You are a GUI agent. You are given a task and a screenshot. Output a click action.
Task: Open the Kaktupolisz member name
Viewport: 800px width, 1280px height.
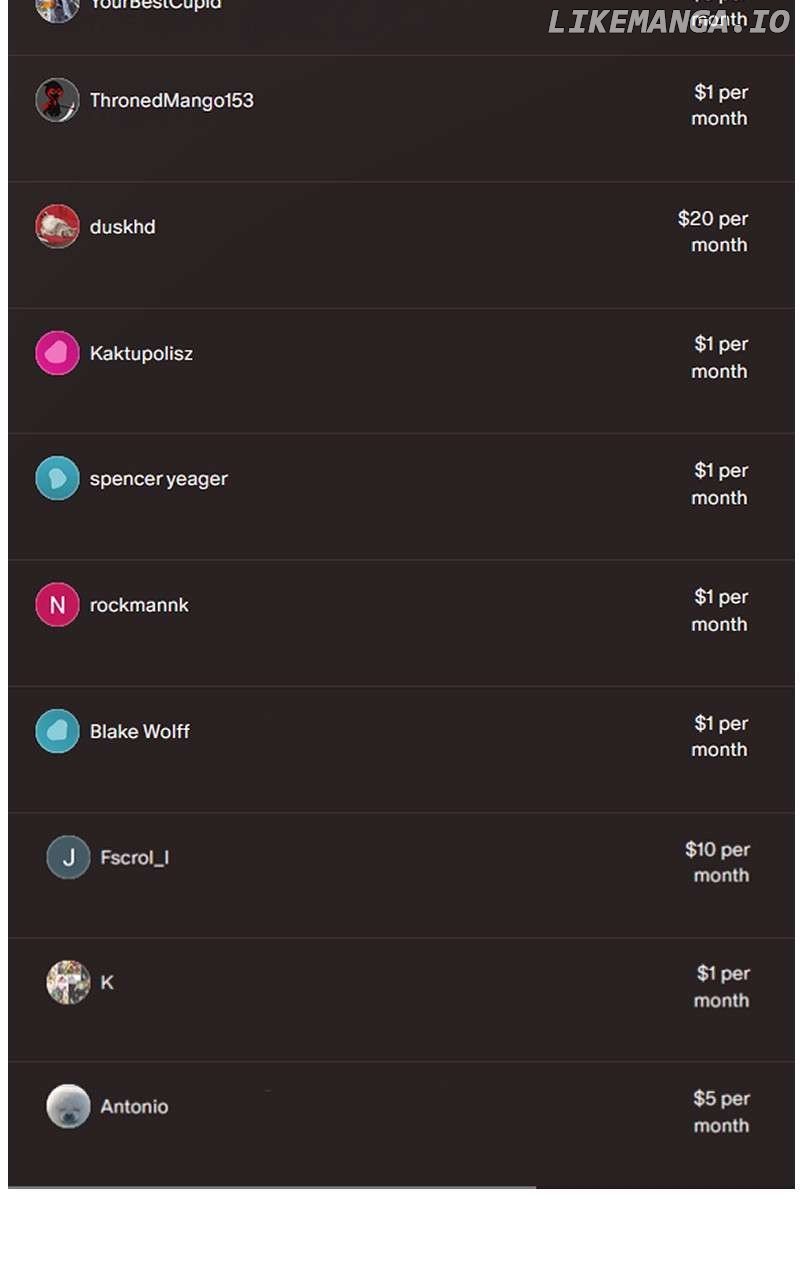point(141,353)
